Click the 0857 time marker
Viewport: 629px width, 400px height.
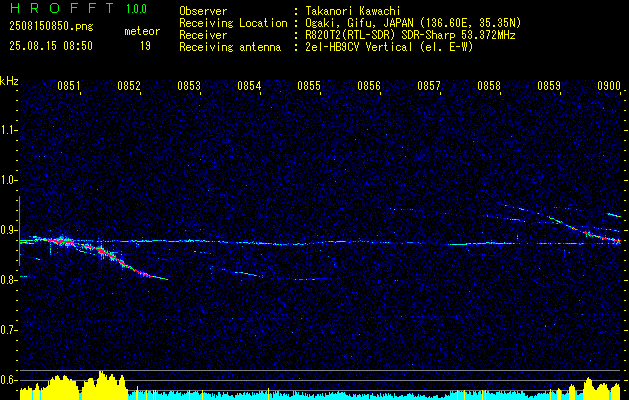[428, 86]
